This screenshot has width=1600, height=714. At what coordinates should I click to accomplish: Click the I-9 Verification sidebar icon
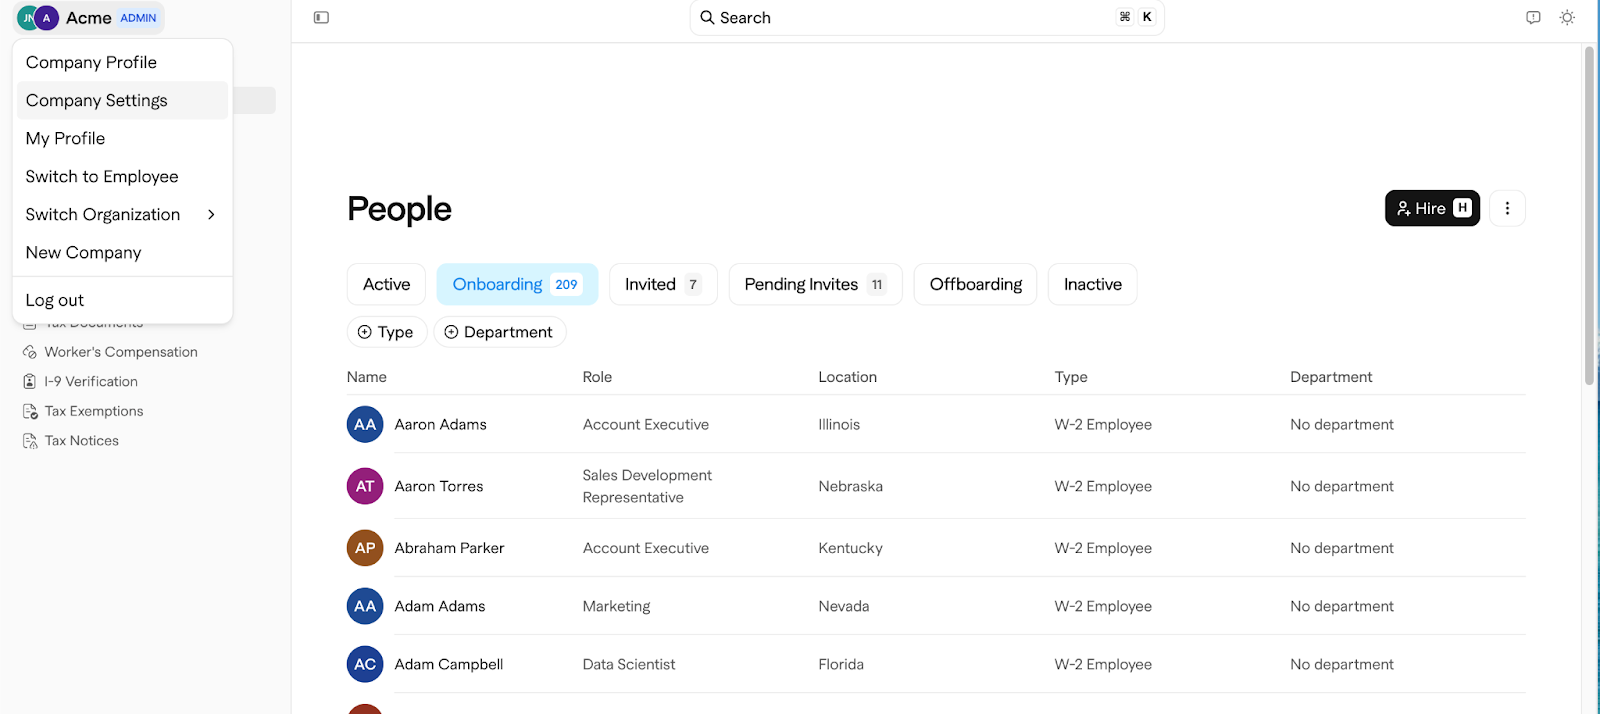30,381
